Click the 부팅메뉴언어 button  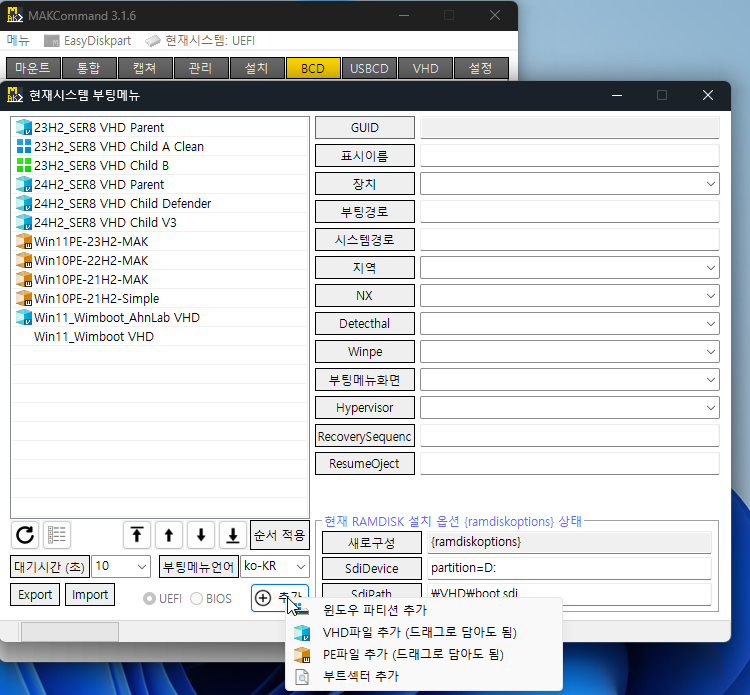(x=199, y=567)
